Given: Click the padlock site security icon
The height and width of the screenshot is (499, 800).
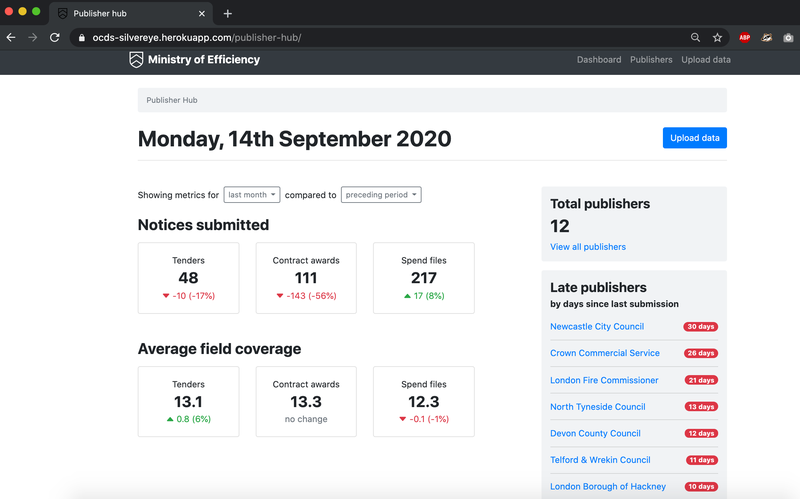Looking at the screenshot, I should pyautogui.click(x=82, y=38).
